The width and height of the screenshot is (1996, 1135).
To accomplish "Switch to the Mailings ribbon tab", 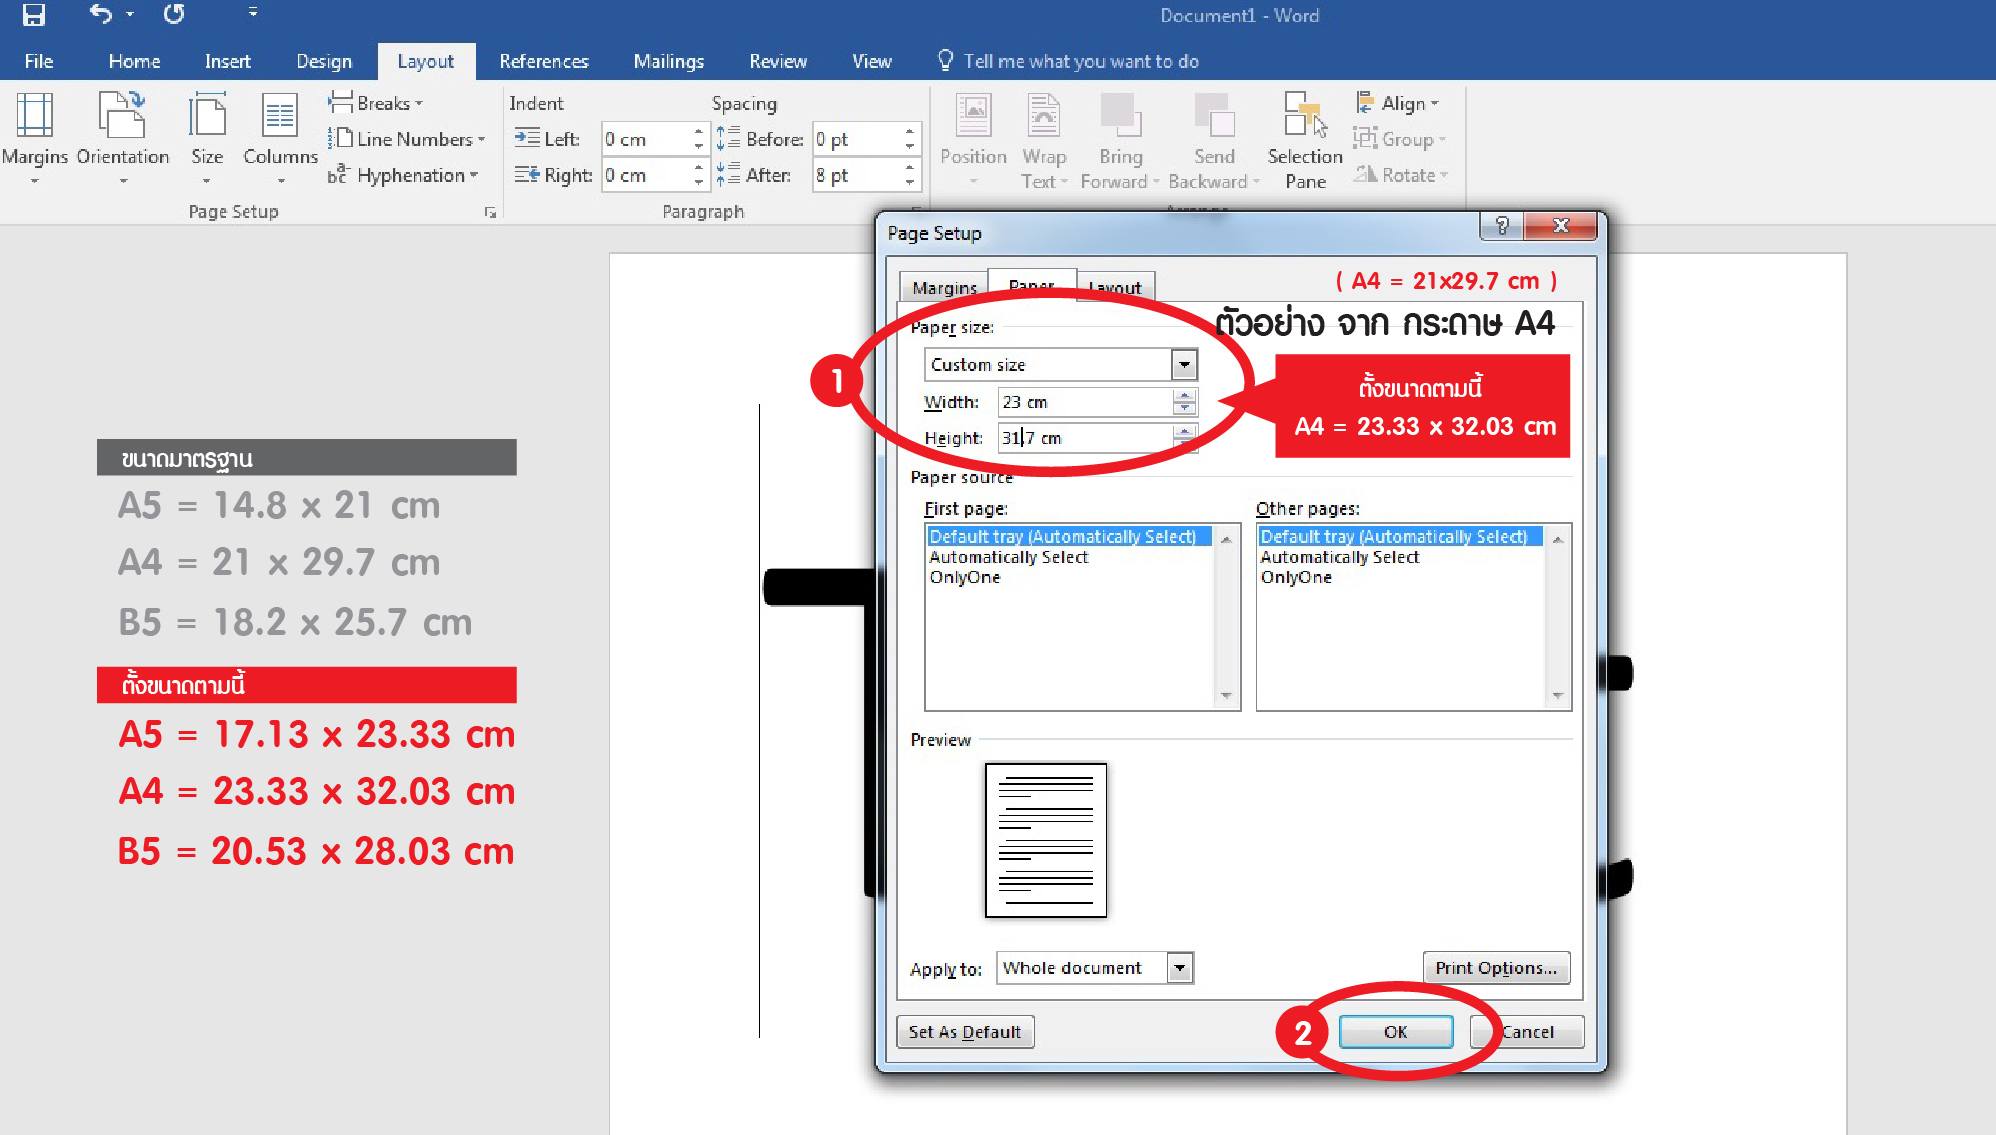I will 668,61.
